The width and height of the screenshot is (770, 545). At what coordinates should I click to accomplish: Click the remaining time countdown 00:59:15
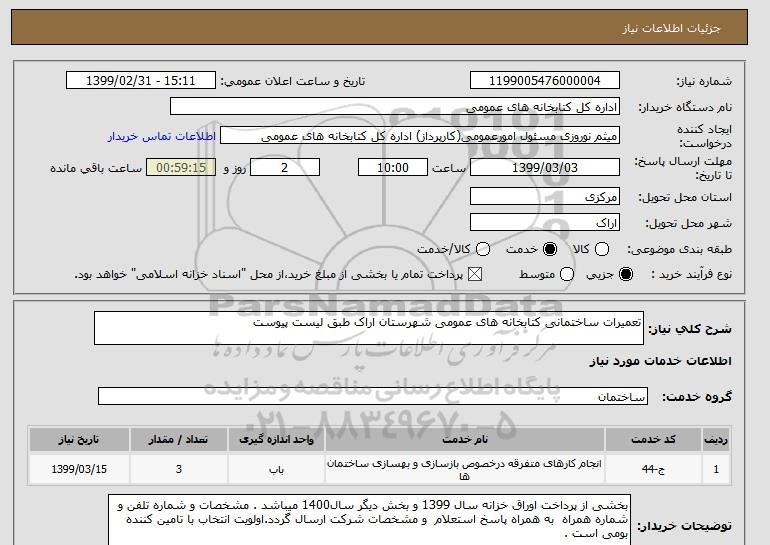click(x=181, y=167)
